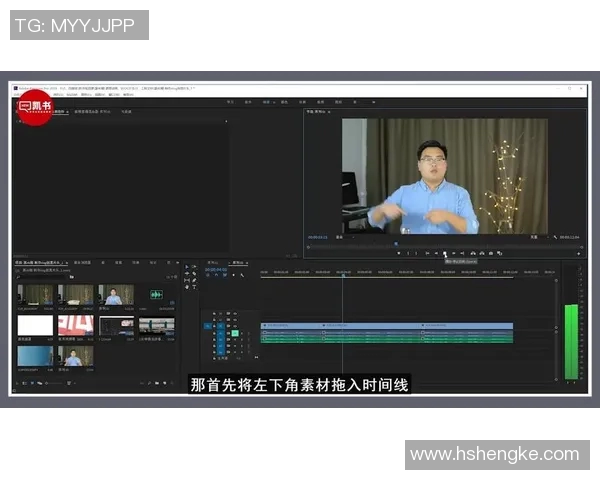Select the inactive timeline sequence tab
The image size is (600, 480).
pyautogui.click(x=213, y=263)
